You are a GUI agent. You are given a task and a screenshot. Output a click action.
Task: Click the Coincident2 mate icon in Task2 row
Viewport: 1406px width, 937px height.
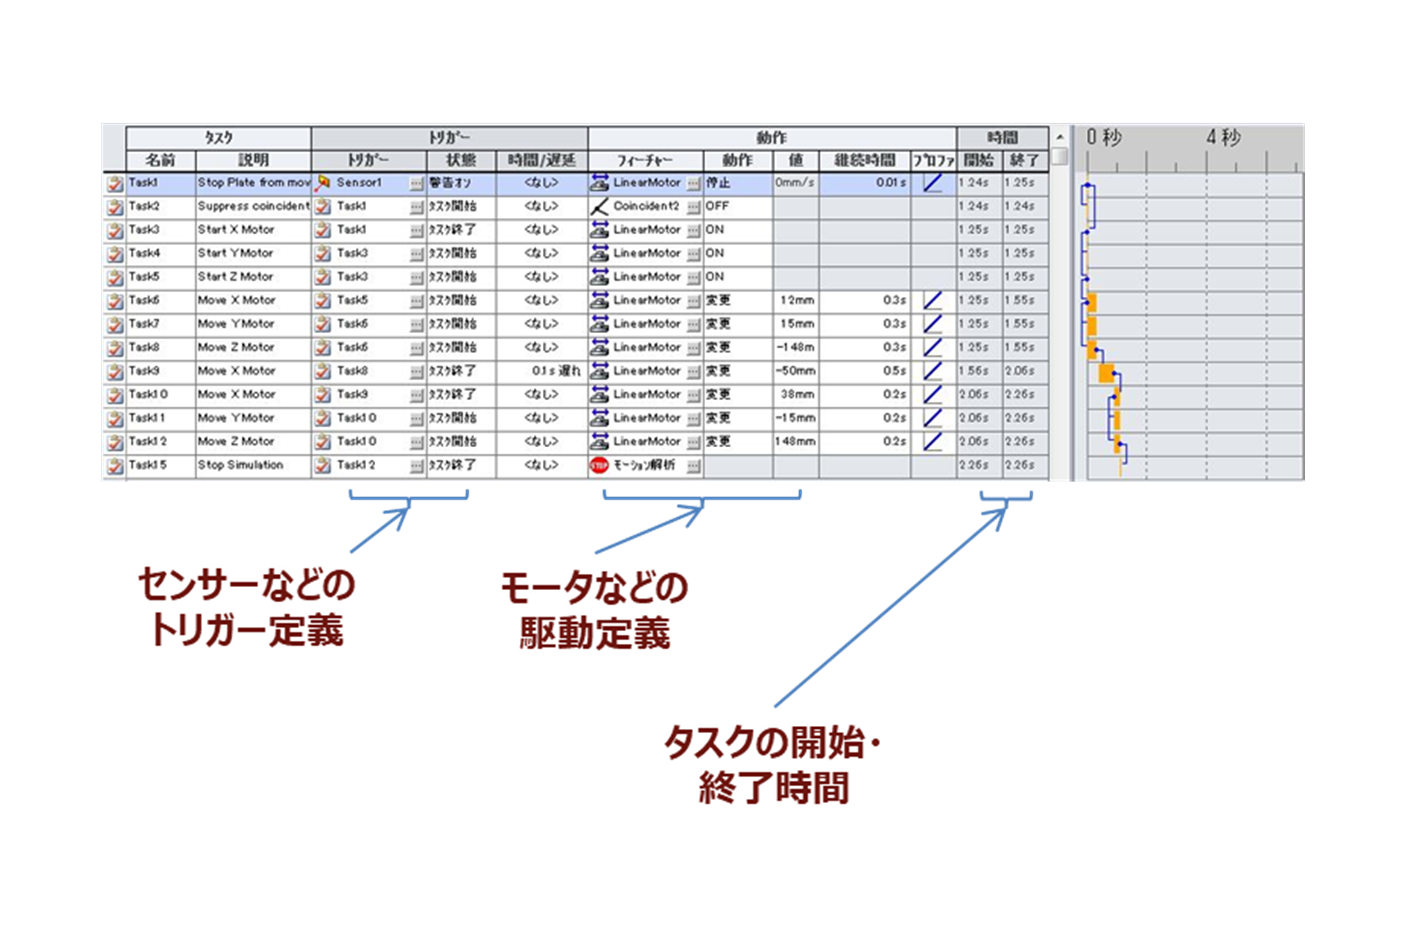coord(599,206)
